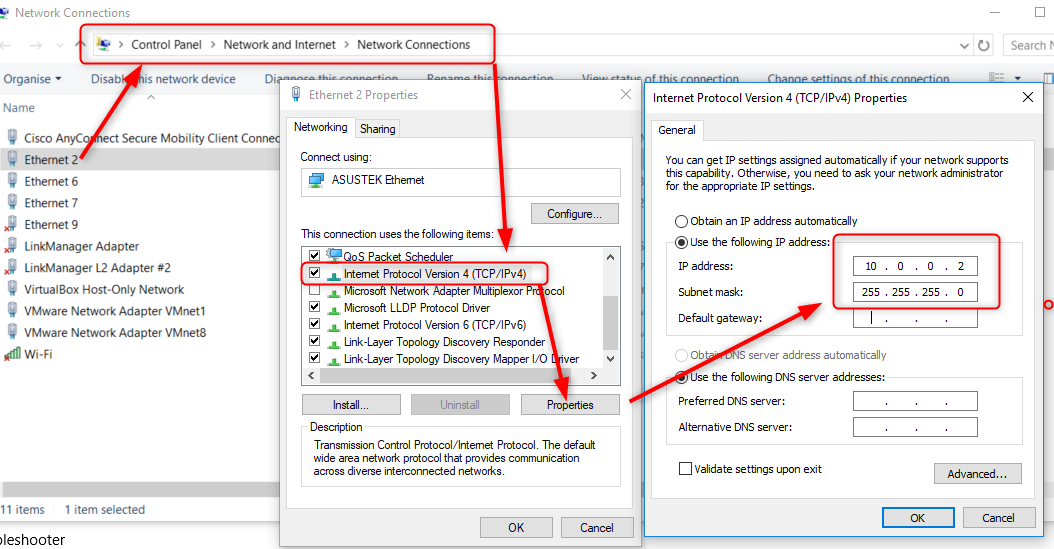Viewport: 1054px width, 549px height.
Task: Click the refresh icon in address bar
Action: click(983, 45)
